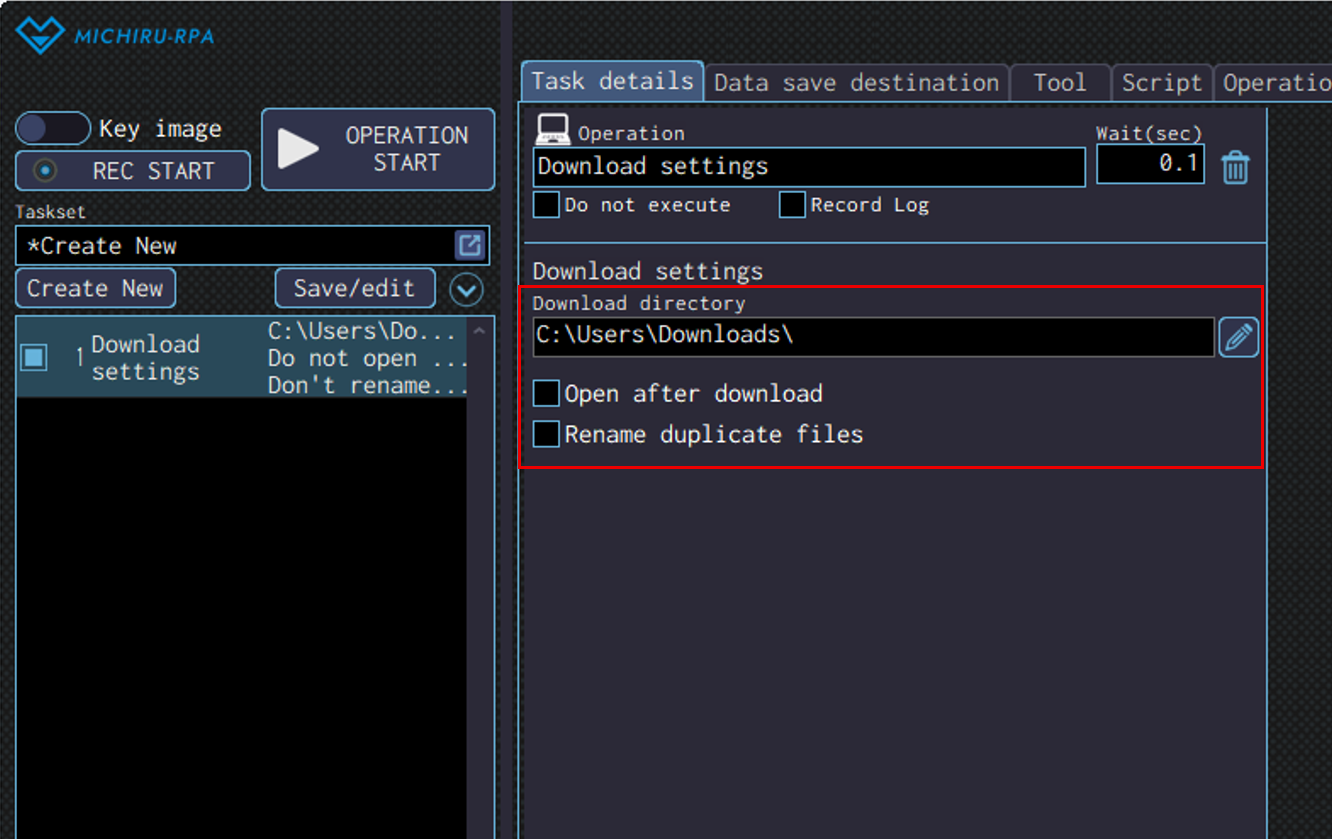Click the REC START button
Viewport: 1332px width, 839px height.
pos(133,171)
